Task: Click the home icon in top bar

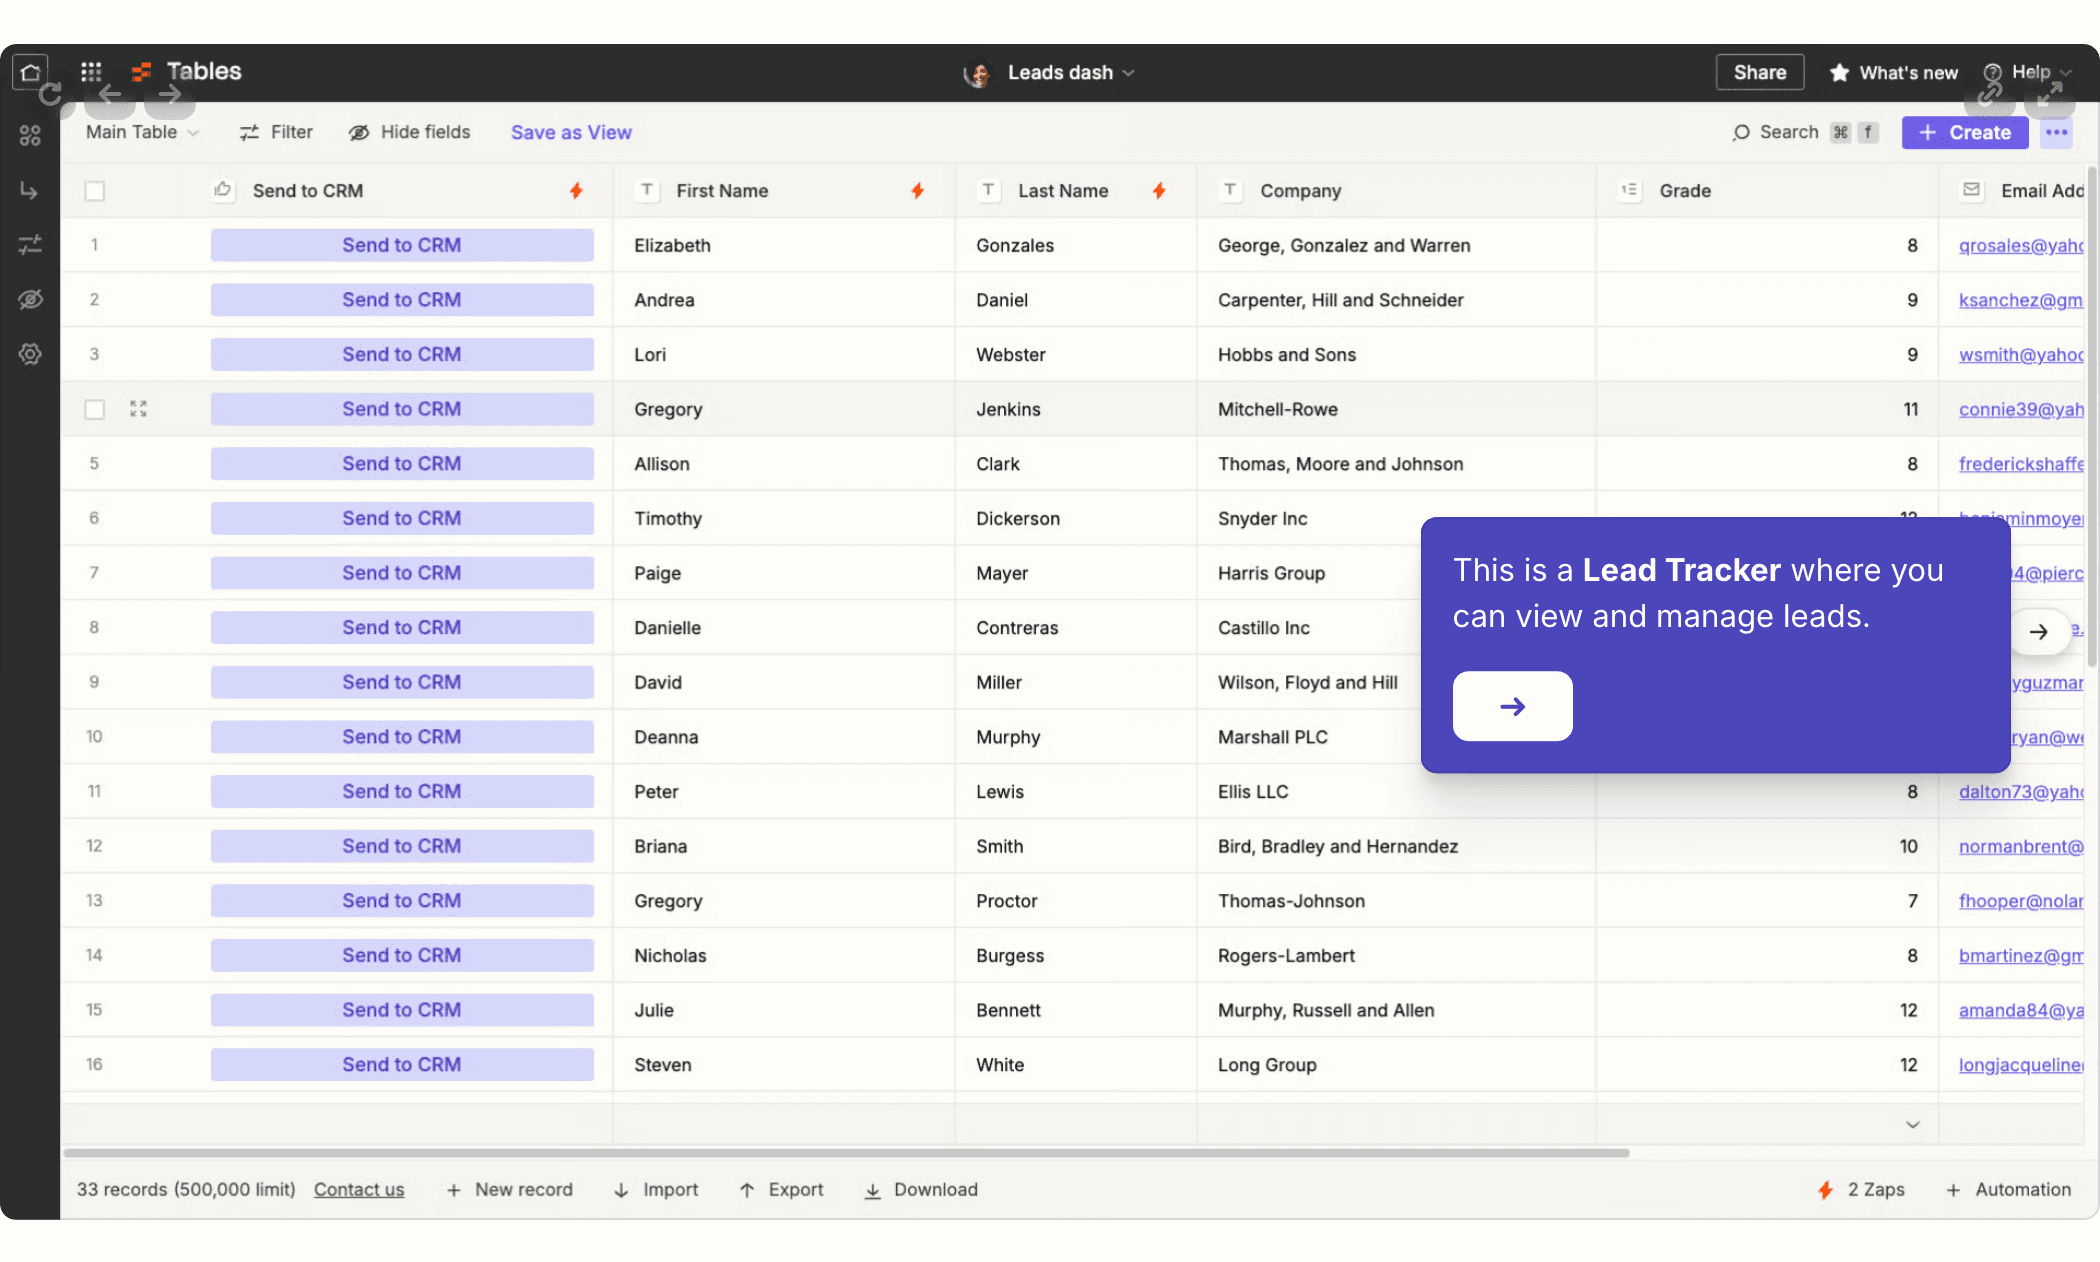Action: [x=30, y=72]
